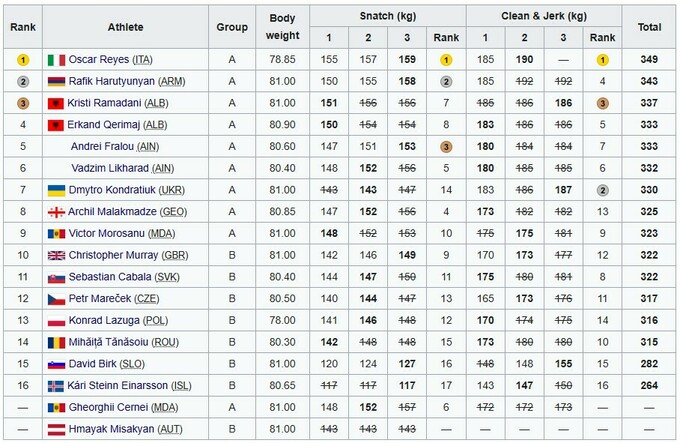Open Dmytro Kondratiuk's athlete page
Screen dimensions: 680x443
coord(113,189)
